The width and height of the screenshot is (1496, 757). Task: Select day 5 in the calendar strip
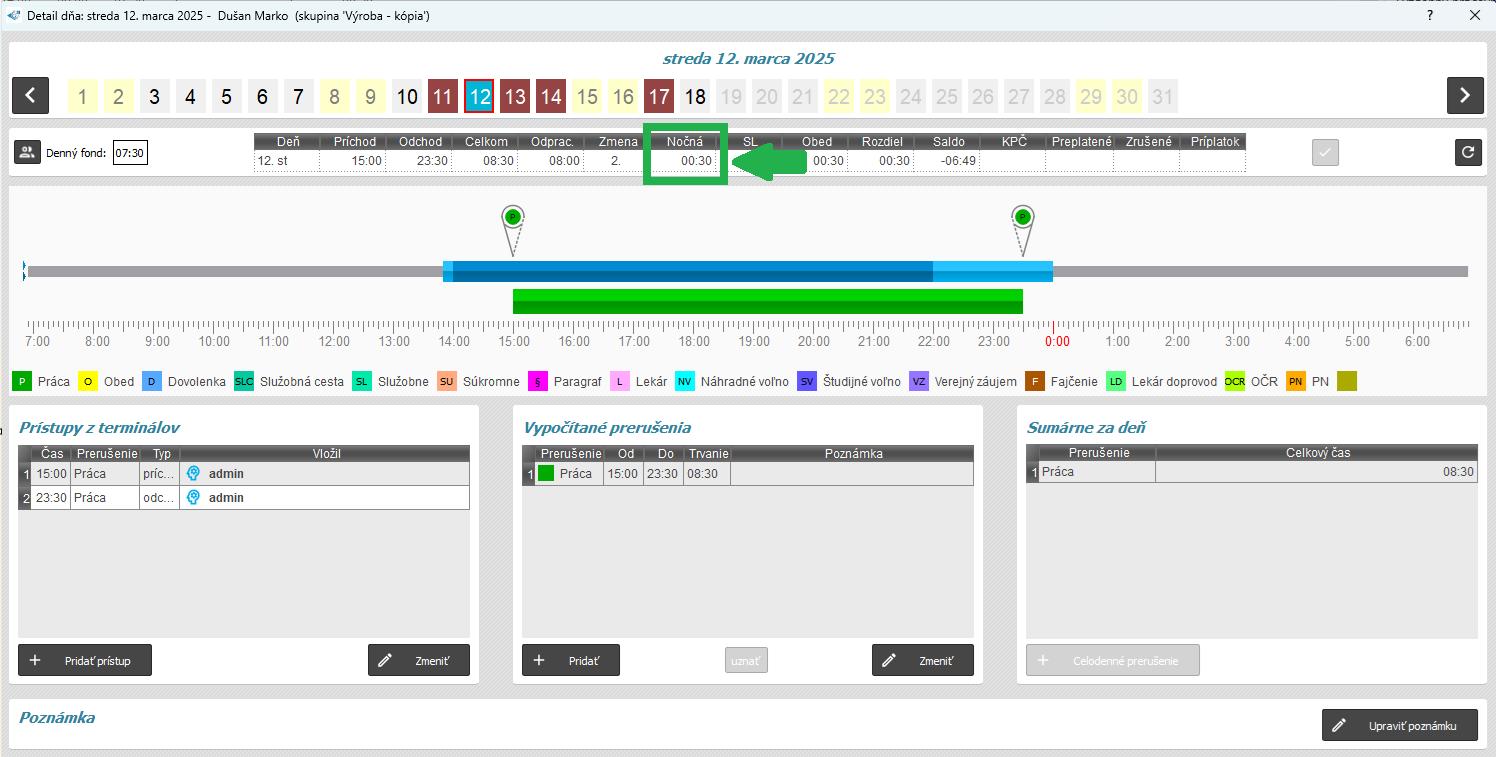tap(226, 97)
